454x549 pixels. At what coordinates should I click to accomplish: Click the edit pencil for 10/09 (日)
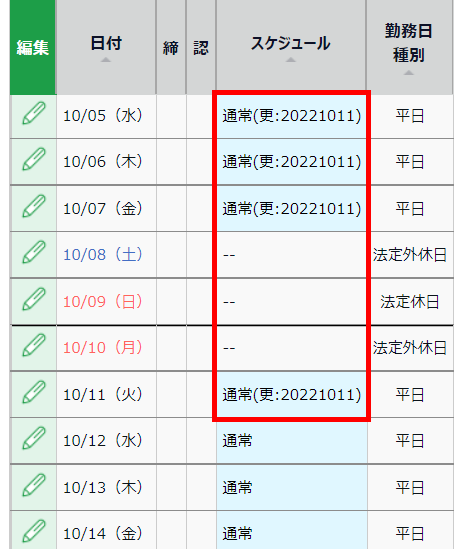pos(34,299)
